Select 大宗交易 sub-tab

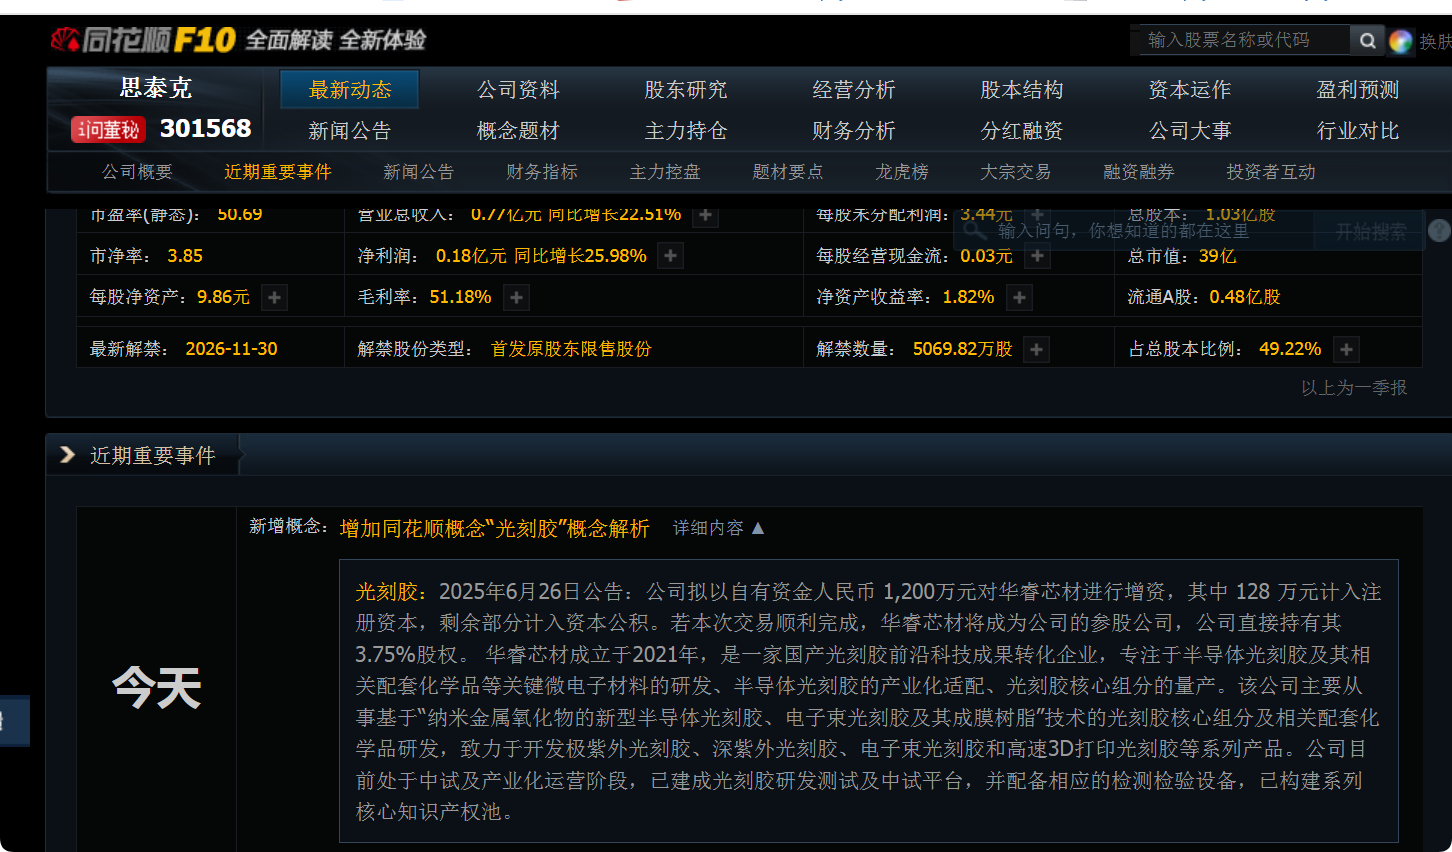coord(1016,172)
